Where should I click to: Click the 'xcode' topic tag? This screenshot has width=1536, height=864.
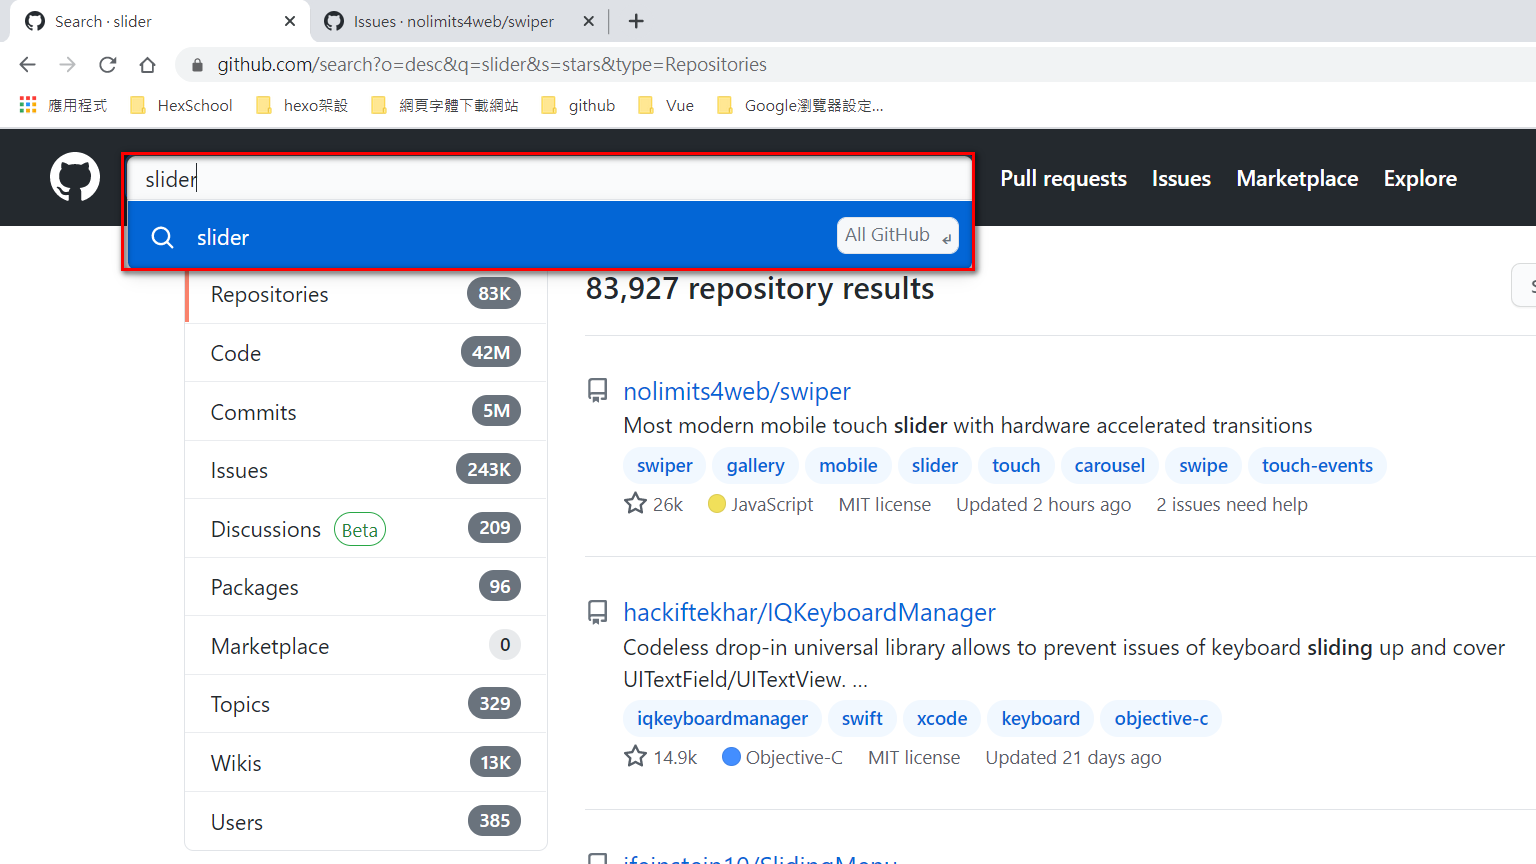[x=942, y=718]
